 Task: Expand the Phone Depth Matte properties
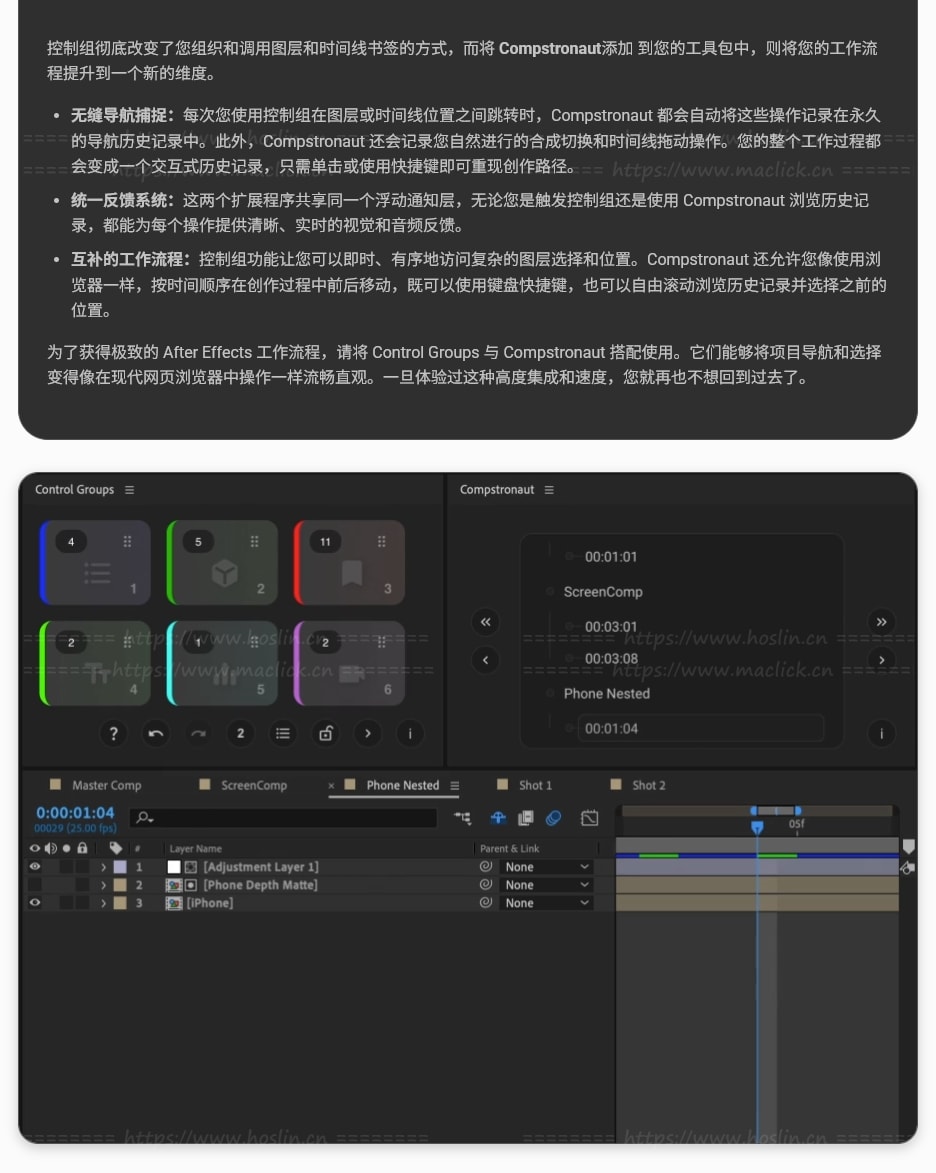[x=103, y=885]
